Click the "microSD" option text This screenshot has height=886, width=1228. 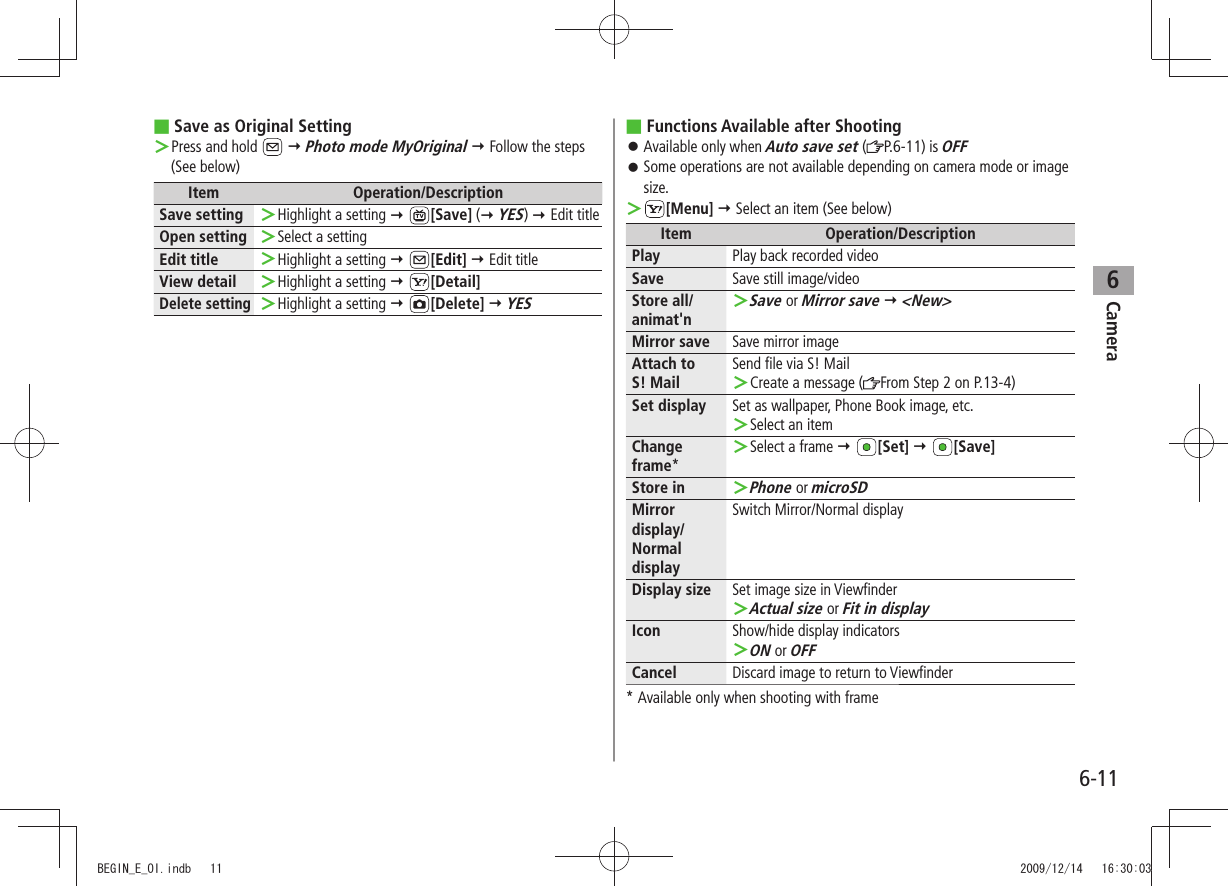tap(839, 488)
